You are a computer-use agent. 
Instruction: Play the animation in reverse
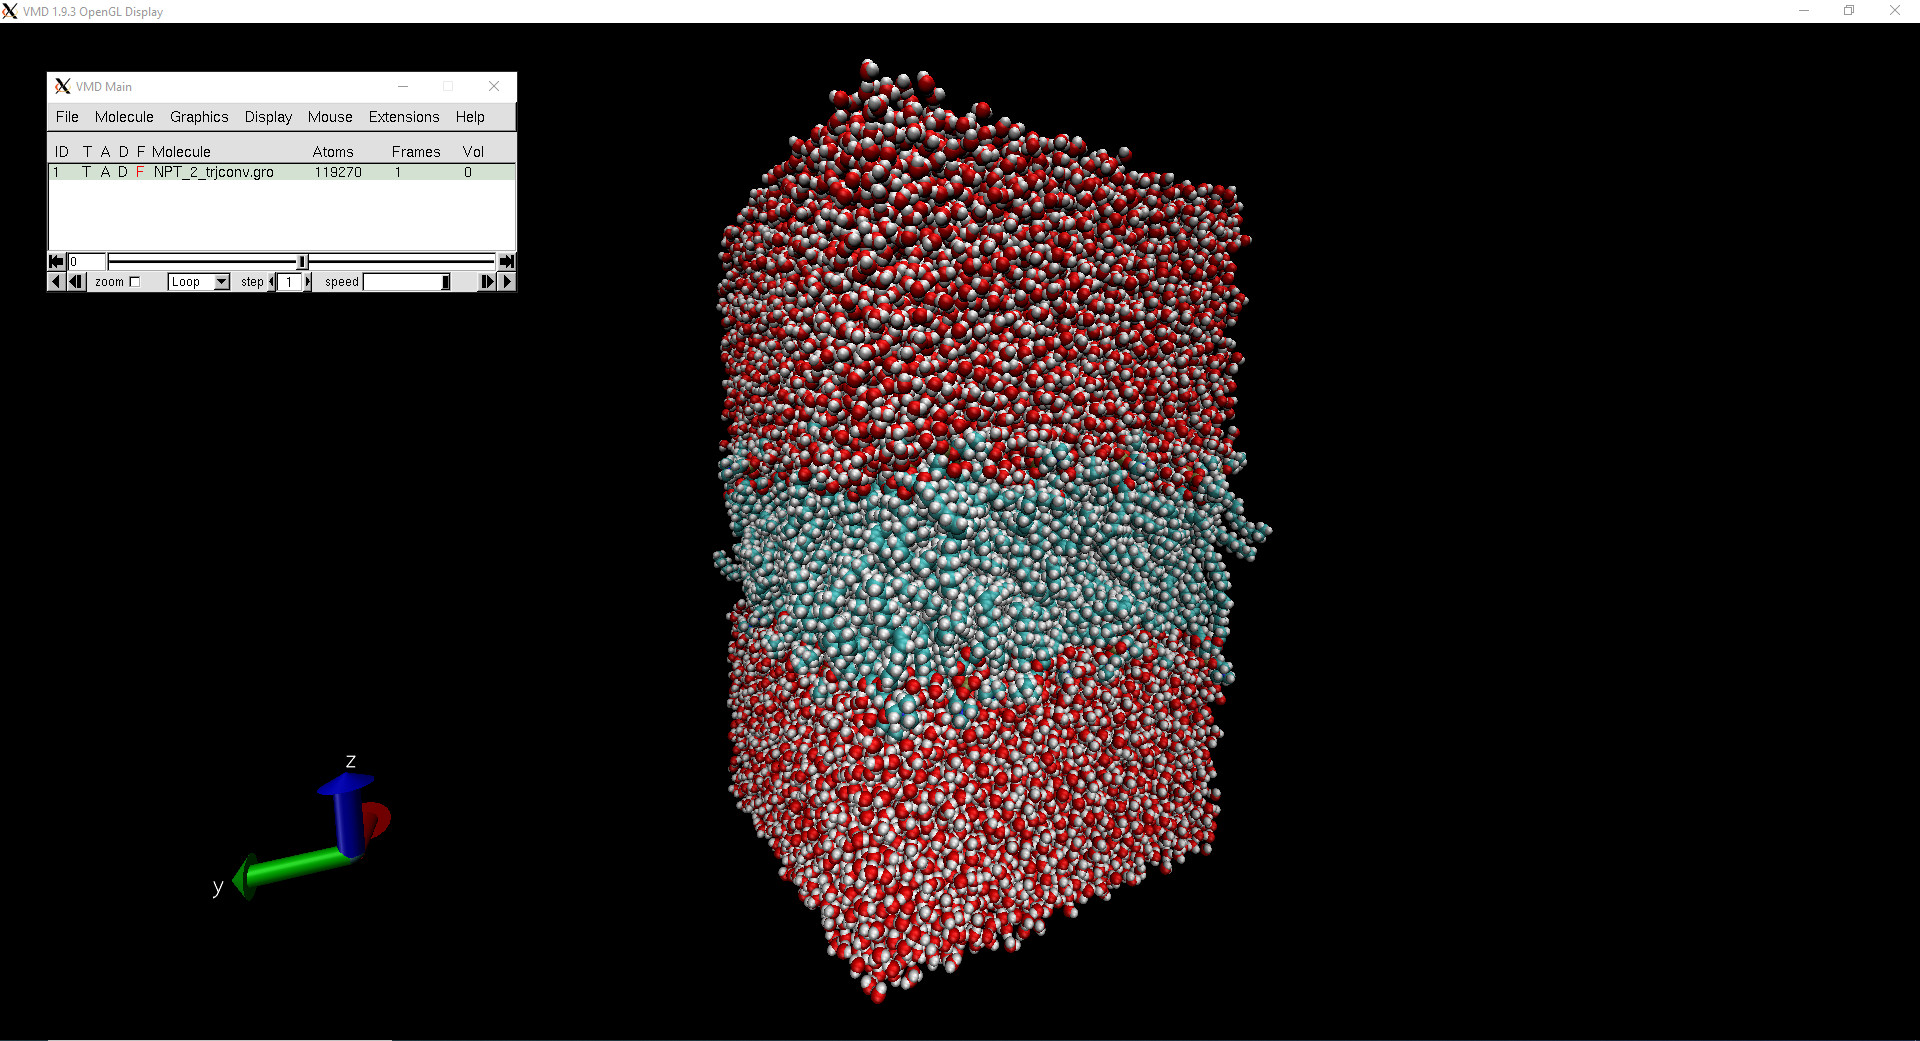(55, 282)
